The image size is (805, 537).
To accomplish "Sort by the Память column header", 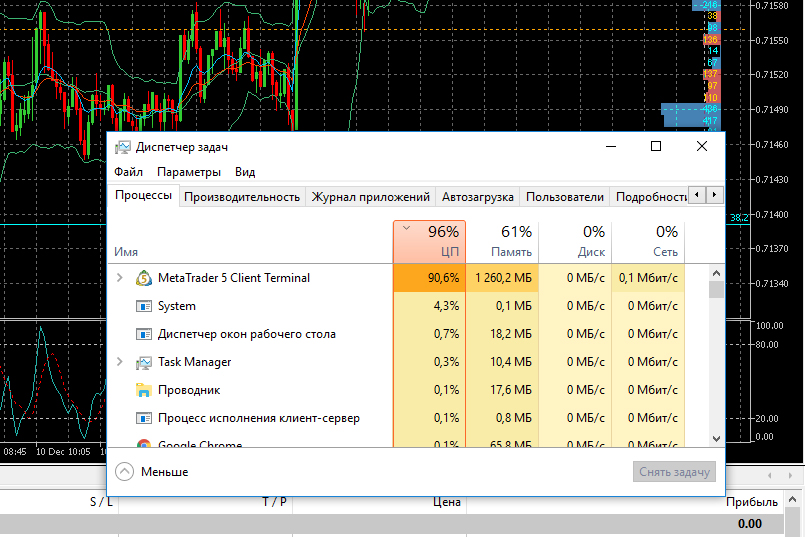I will pos(502,242).
